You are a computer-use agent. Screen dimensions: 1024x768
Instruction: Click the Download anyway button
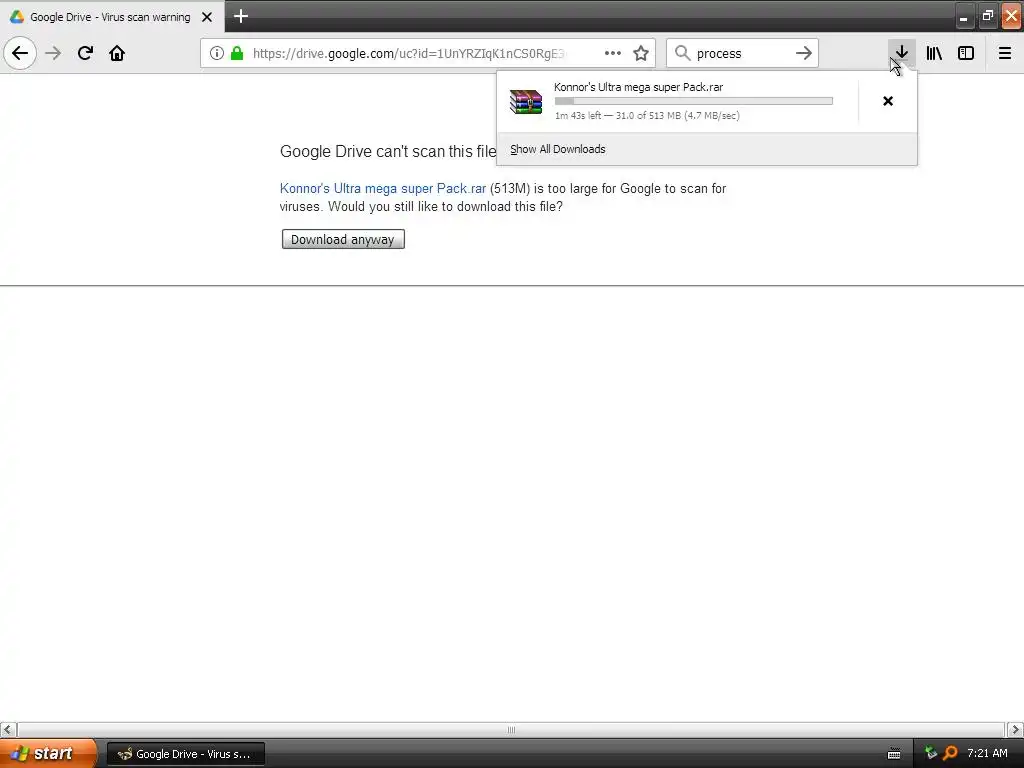click(343, 239)
